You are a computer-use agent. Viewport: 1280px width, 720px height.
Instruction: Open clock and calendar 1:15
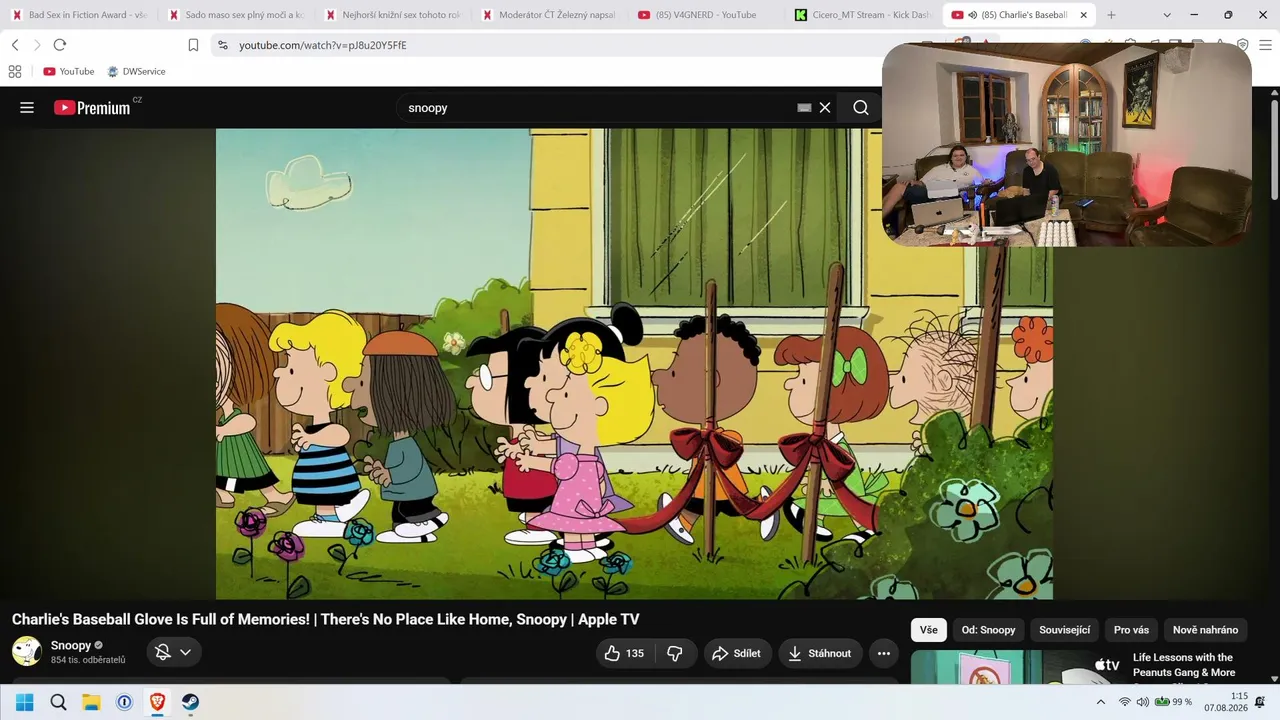click(1226, 702)
